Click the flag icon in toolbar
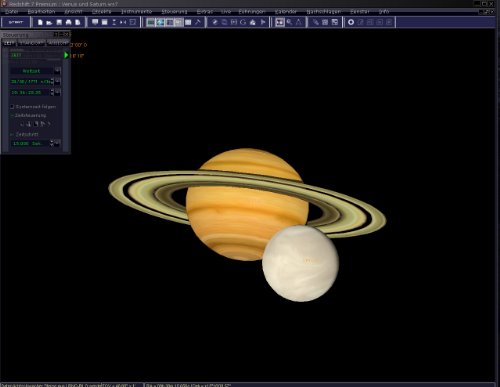This screenshot has width=500, height=387. [263, 22]
